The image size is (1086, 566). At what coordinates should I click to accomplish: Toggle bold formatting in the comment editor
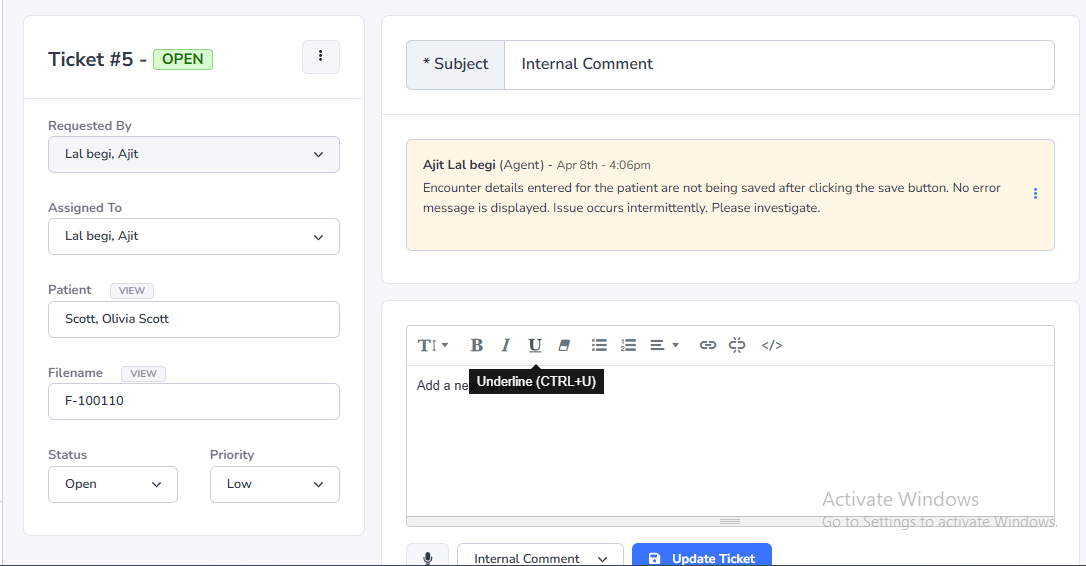click(x=477, y=345)
